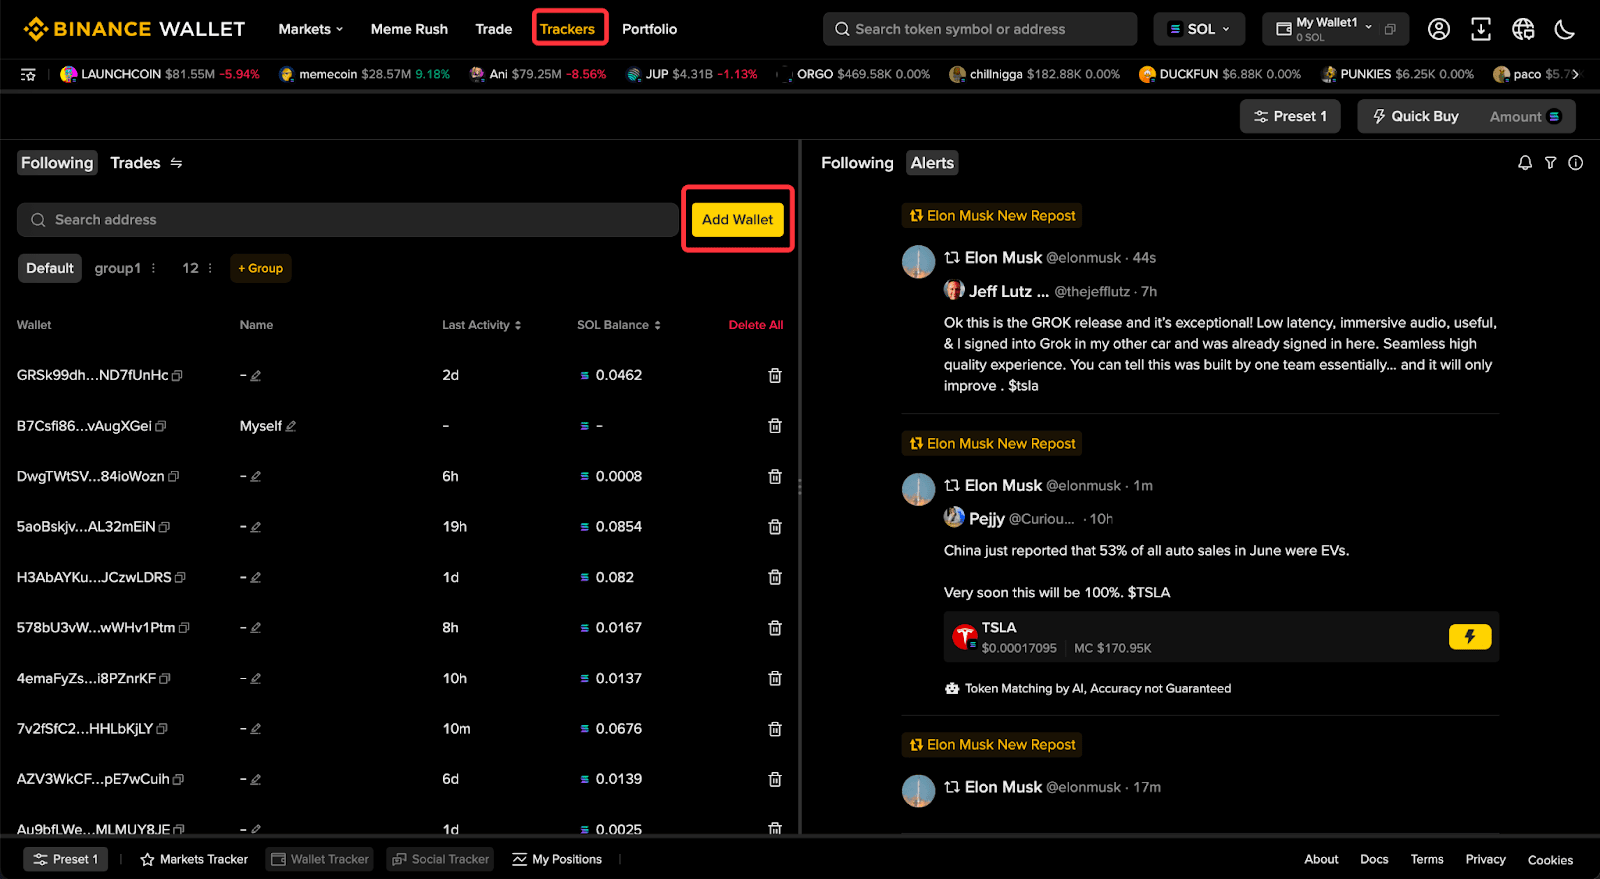Click LAUNCHCOIN in the ticker bar
Viewport: 1600px width, 879px height.
click(160, 74)
